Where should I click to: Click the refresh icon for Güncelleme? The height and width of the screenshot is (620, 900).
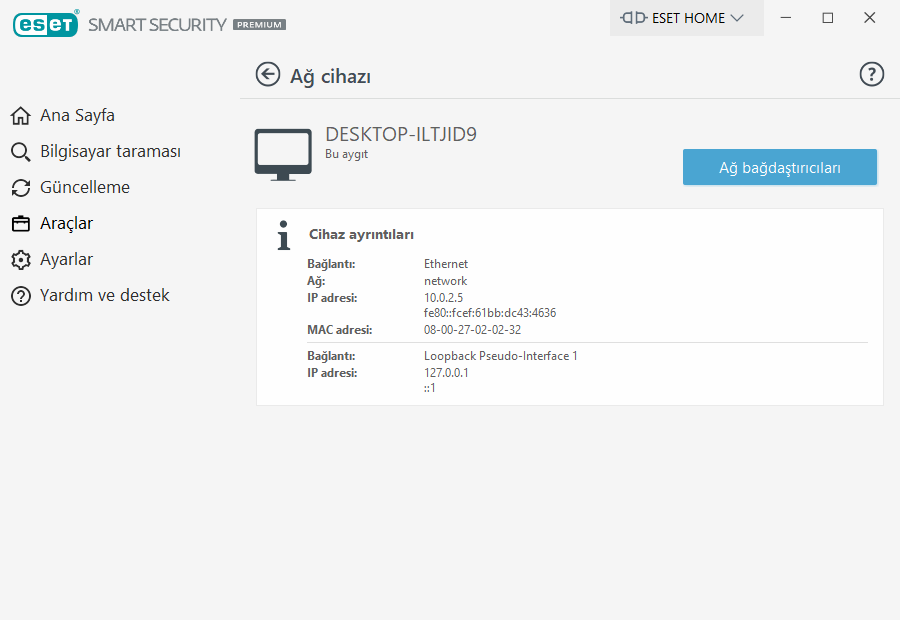point(20,188)
